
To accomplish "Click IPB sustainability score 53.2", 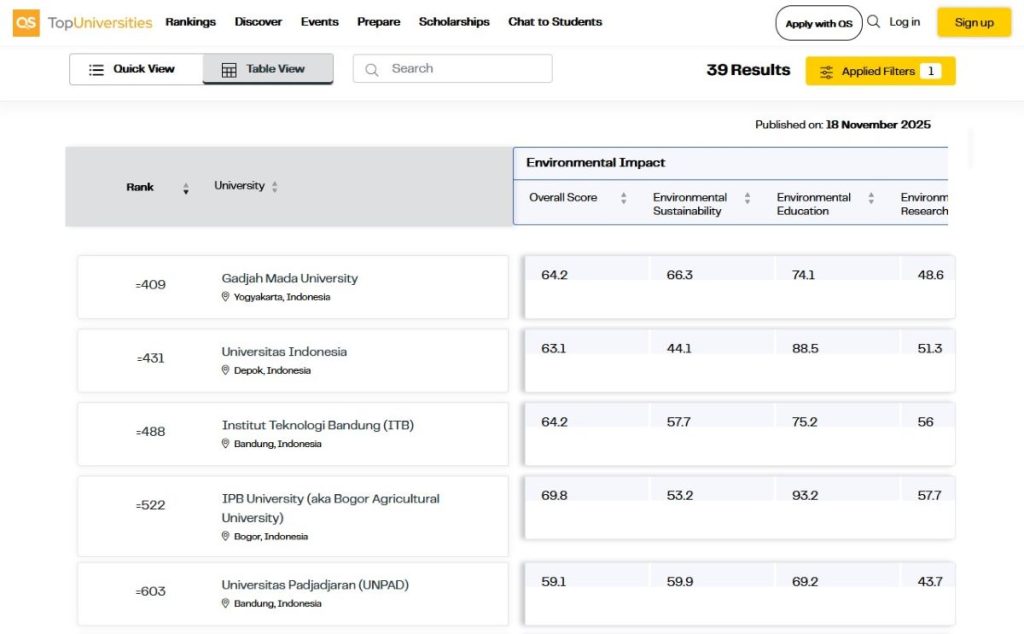I will 680,496.
